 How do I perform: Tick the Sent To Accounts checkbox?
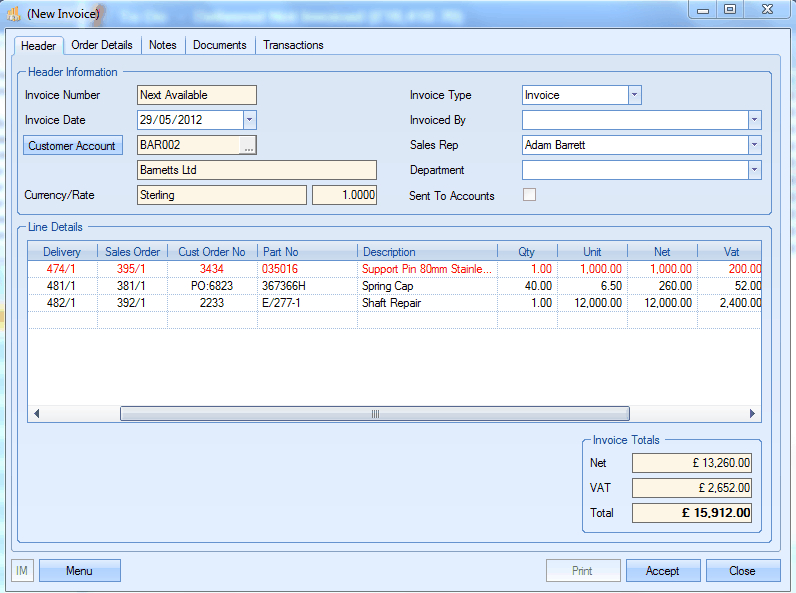pos(529,195)
